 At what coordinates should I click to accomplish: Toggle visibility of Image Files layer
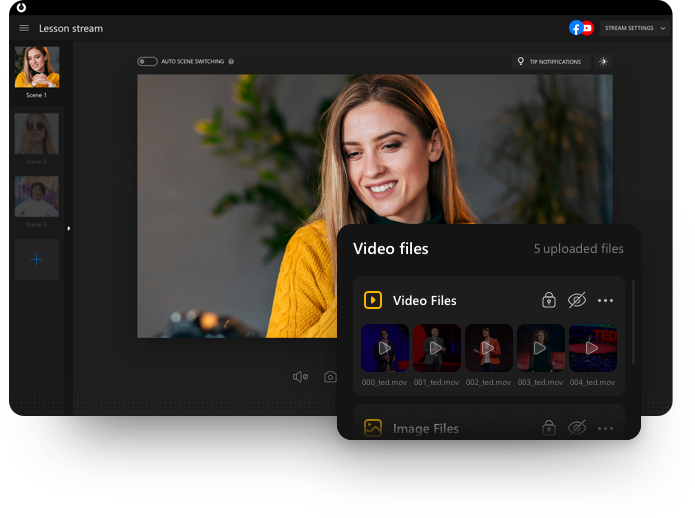[x=577, y=428]
